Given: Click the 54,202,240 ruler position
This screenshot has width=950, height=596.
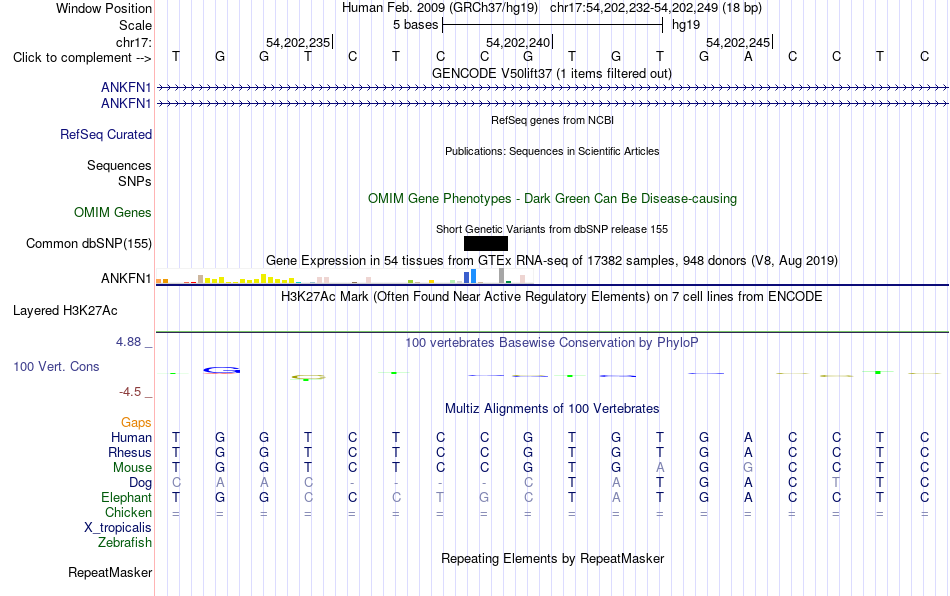Looking at the screenshot, I should pyautogui.click(x=518, y=42).
